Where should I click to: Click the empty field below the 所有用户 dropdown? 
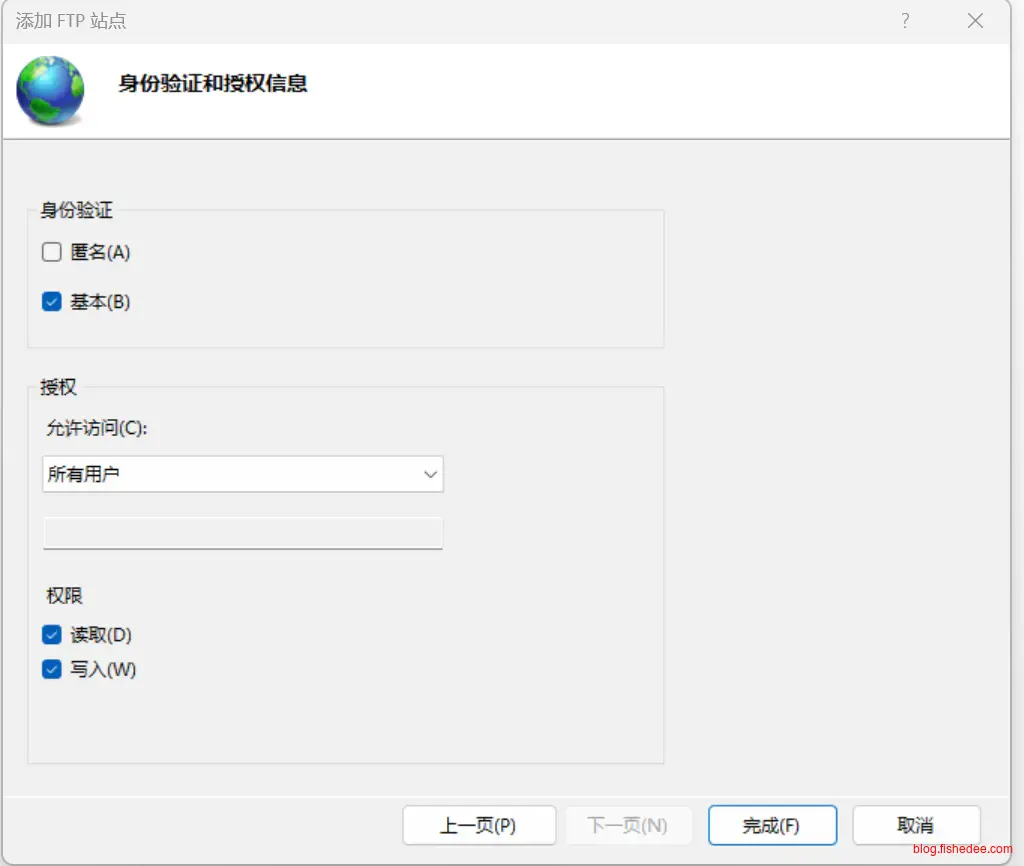242,533
